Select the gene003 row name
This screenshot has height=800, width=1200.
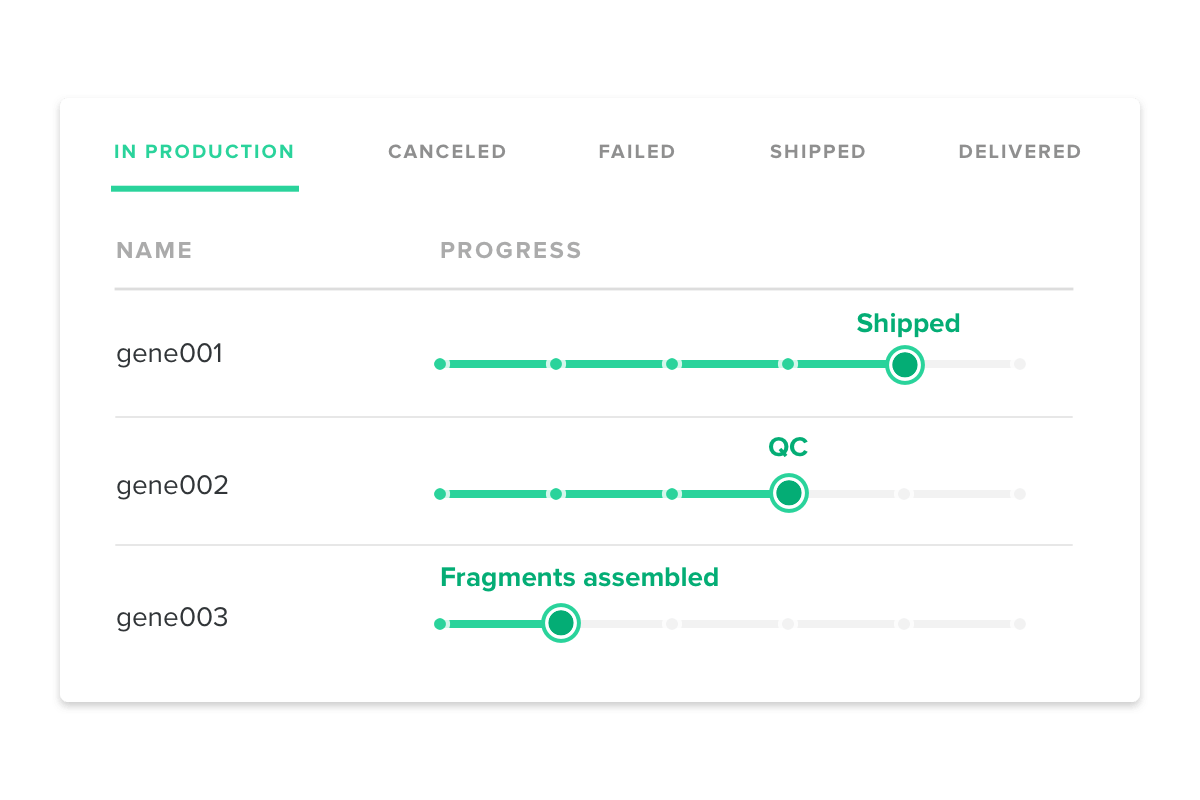point(172,618)
